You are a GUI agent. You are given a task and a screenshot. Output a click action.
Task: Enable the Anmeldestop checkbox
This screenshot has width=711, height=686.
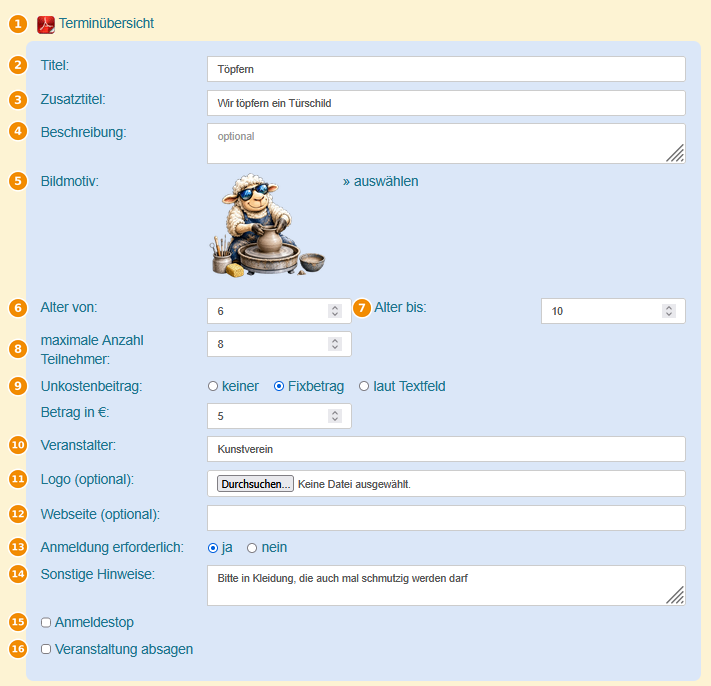pos(46,623)
